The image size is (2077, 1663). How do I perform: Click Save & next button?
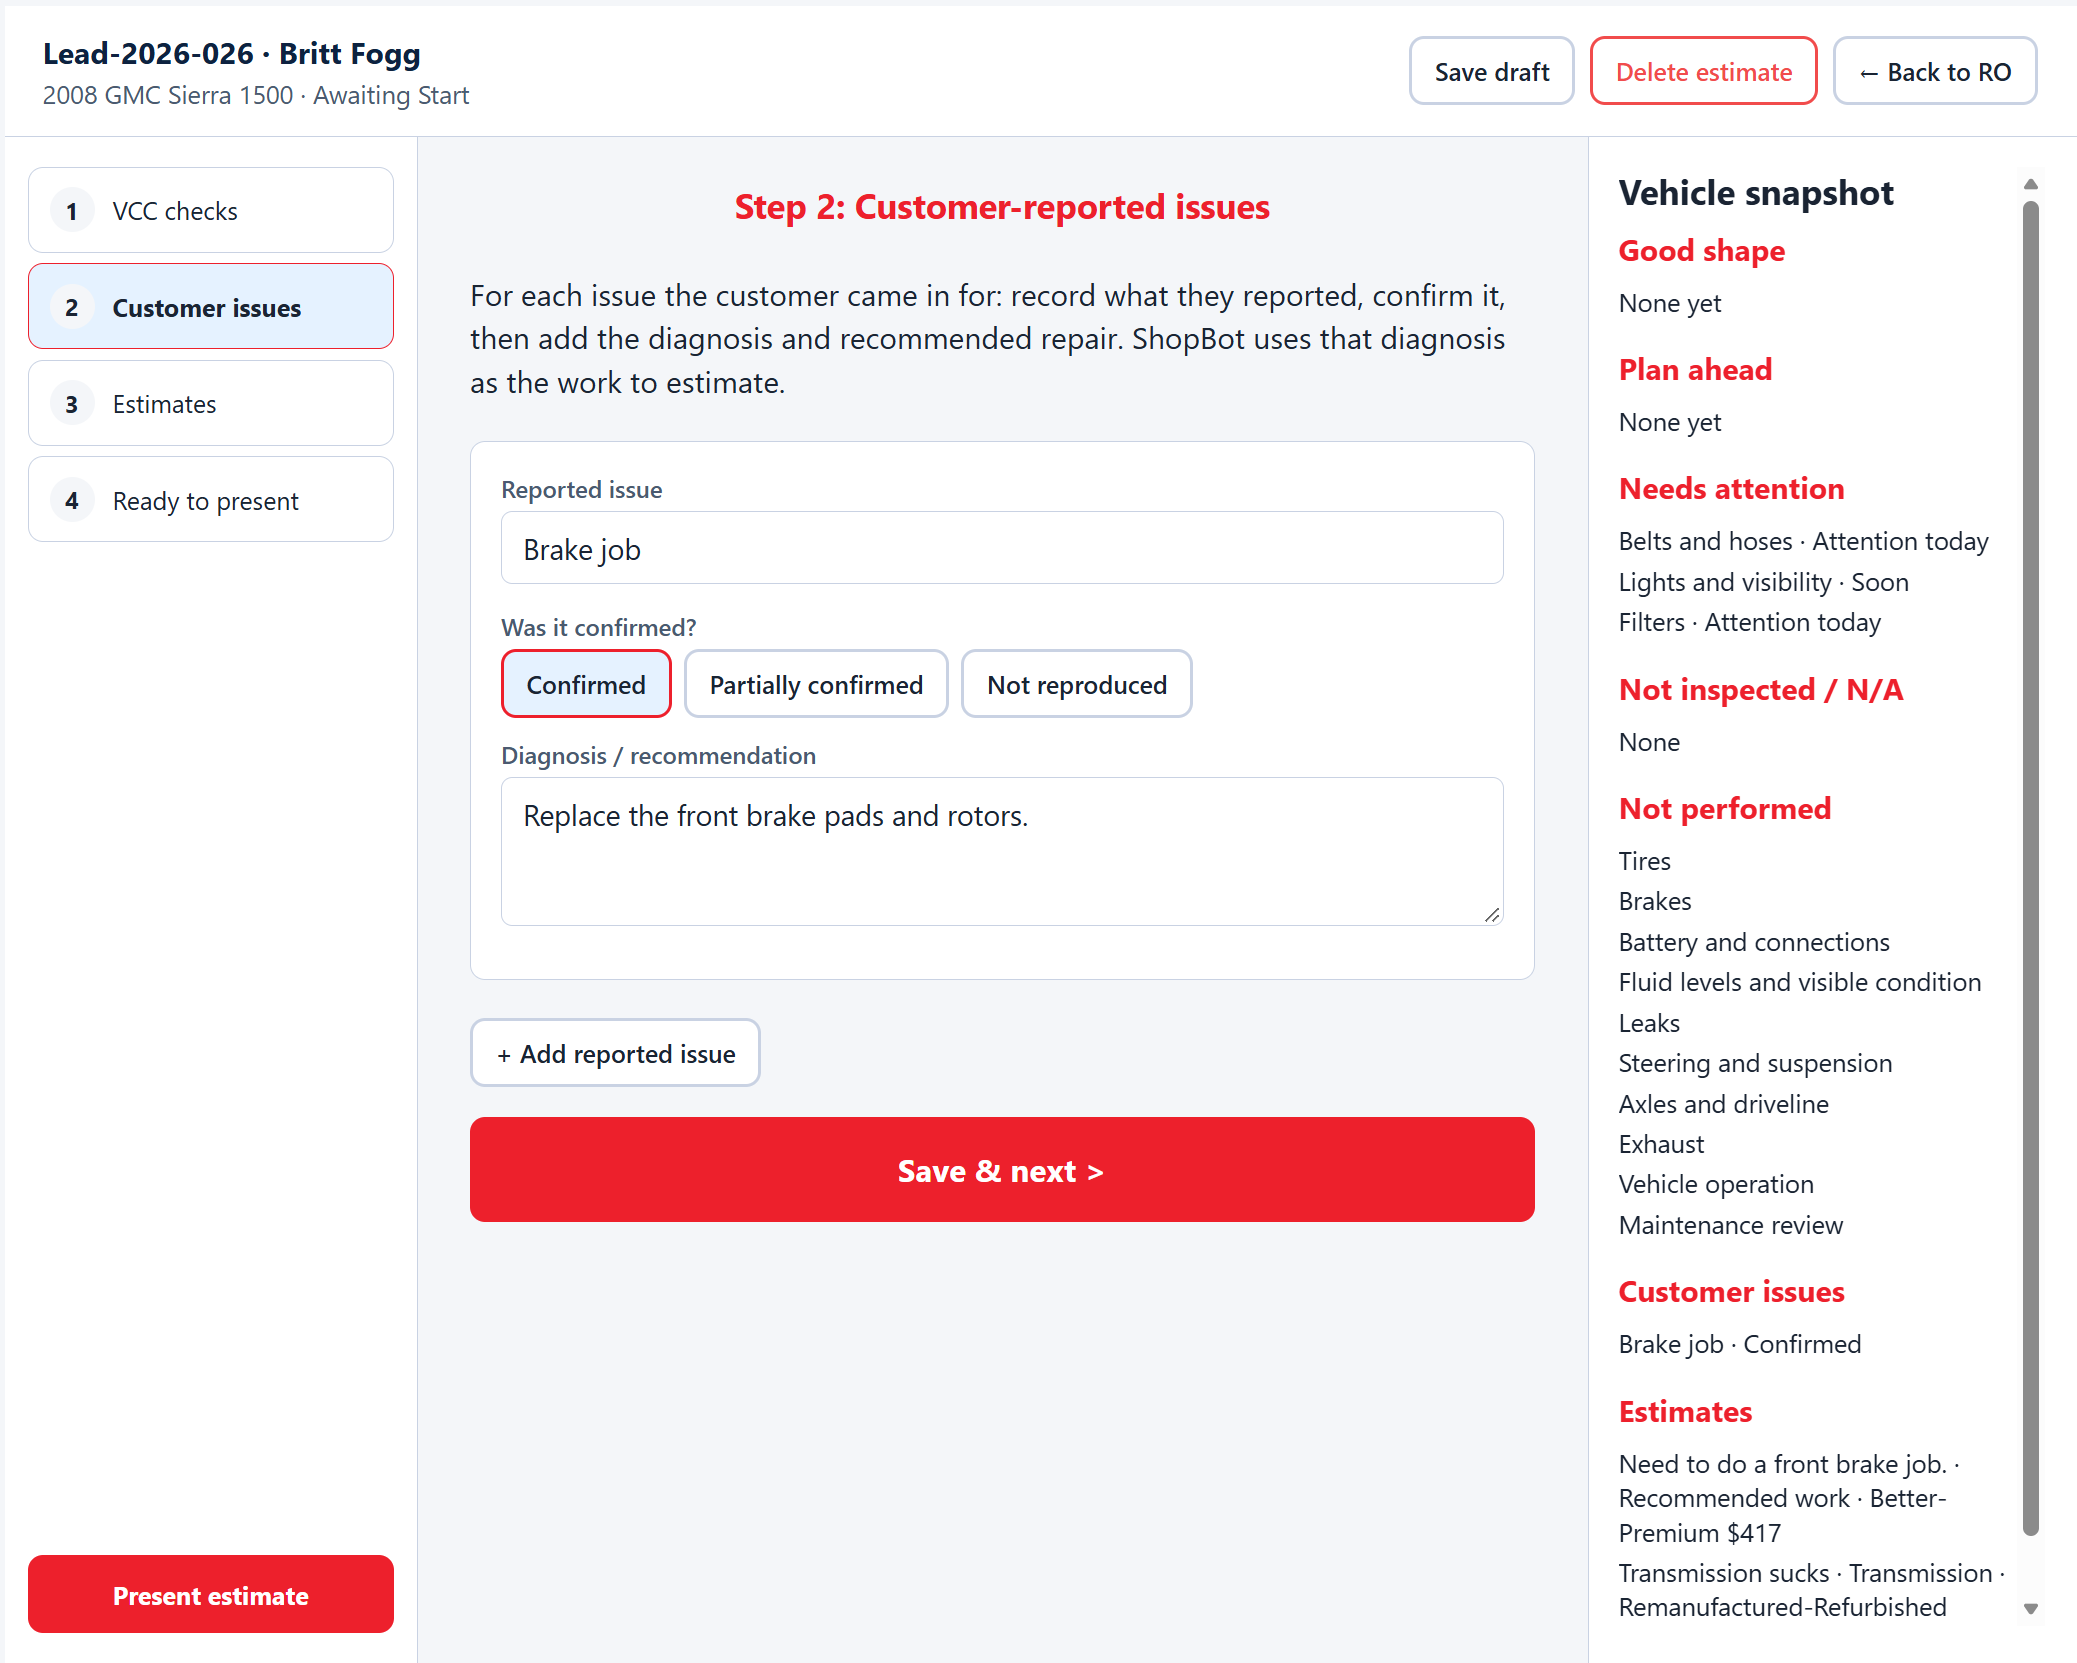pos(1002,1170)
